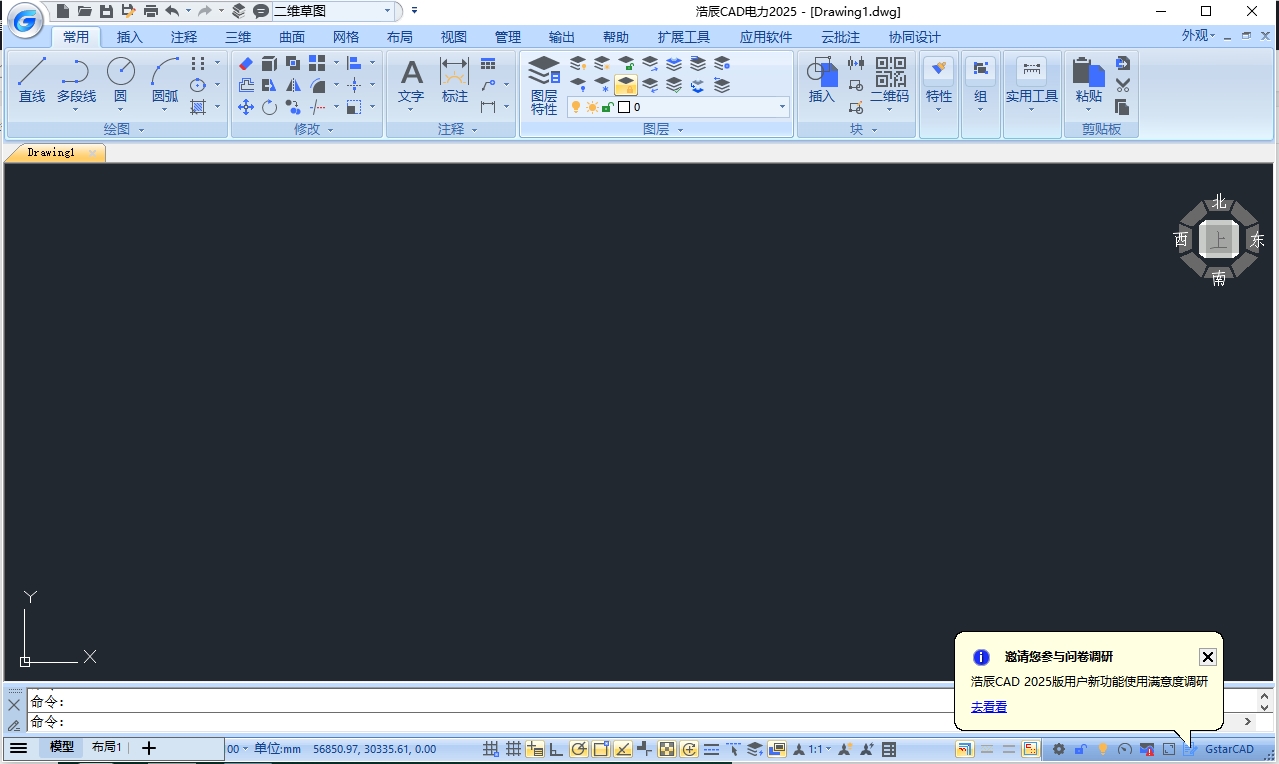Click the Insert block (插入) icon
The width and height of the screenshot is (1279, 764).
pyautogui.click(x=822, y=79)
